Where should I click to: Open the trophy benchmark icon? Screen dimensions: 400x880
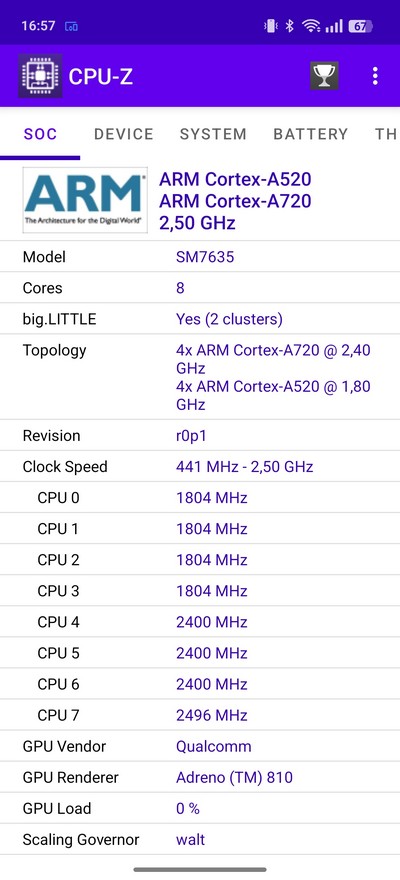tap(324, 76)
